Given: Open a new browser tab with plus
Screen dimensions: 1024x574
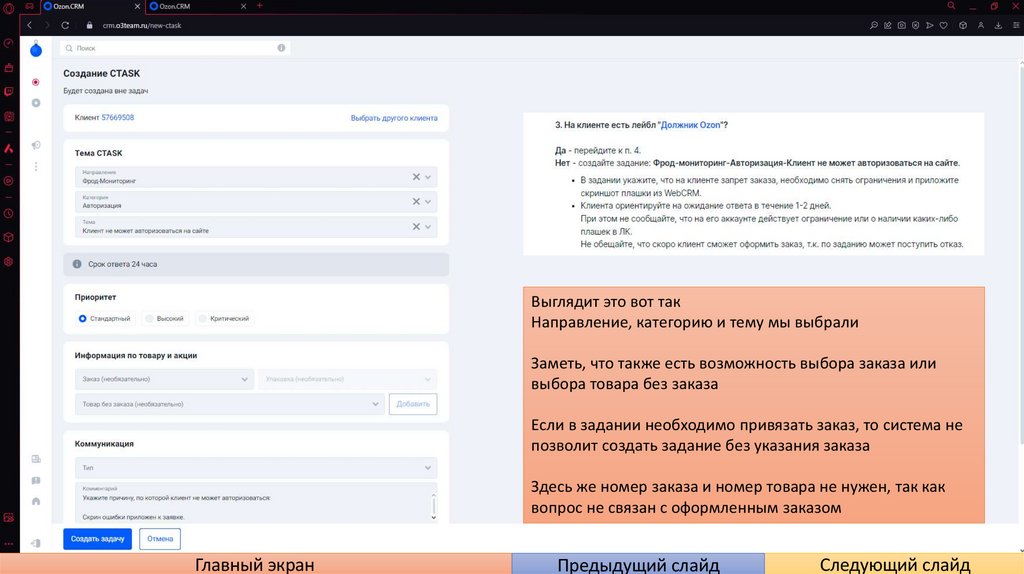Looking at the screenshot, I should point(259,6).
